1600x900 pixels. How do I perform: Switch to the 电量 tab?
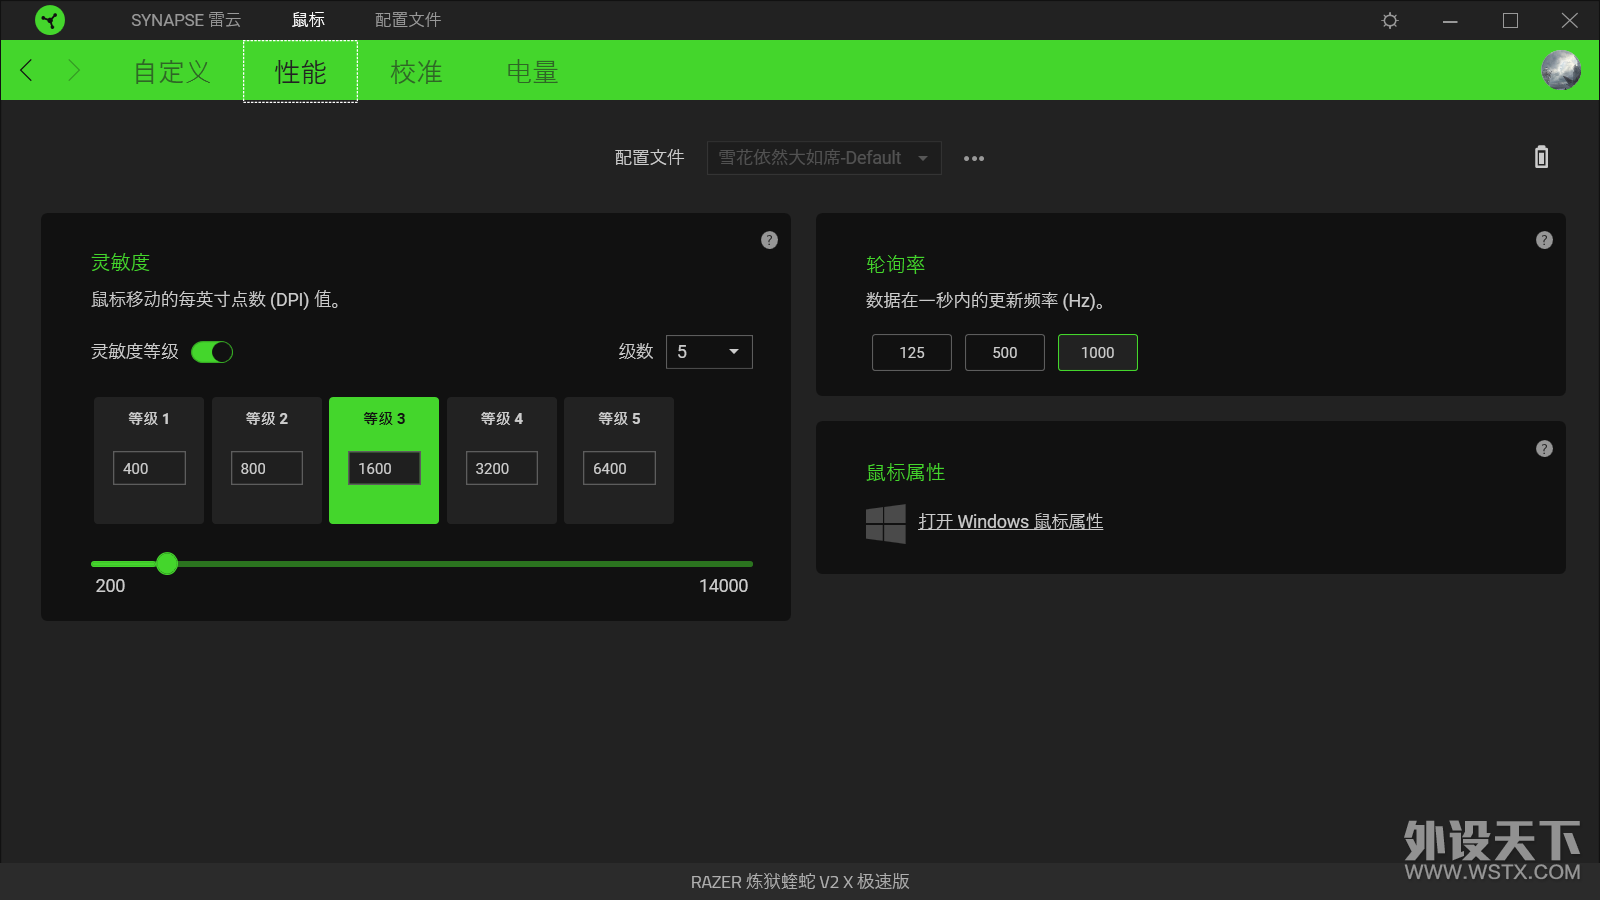tap(532, 72)
